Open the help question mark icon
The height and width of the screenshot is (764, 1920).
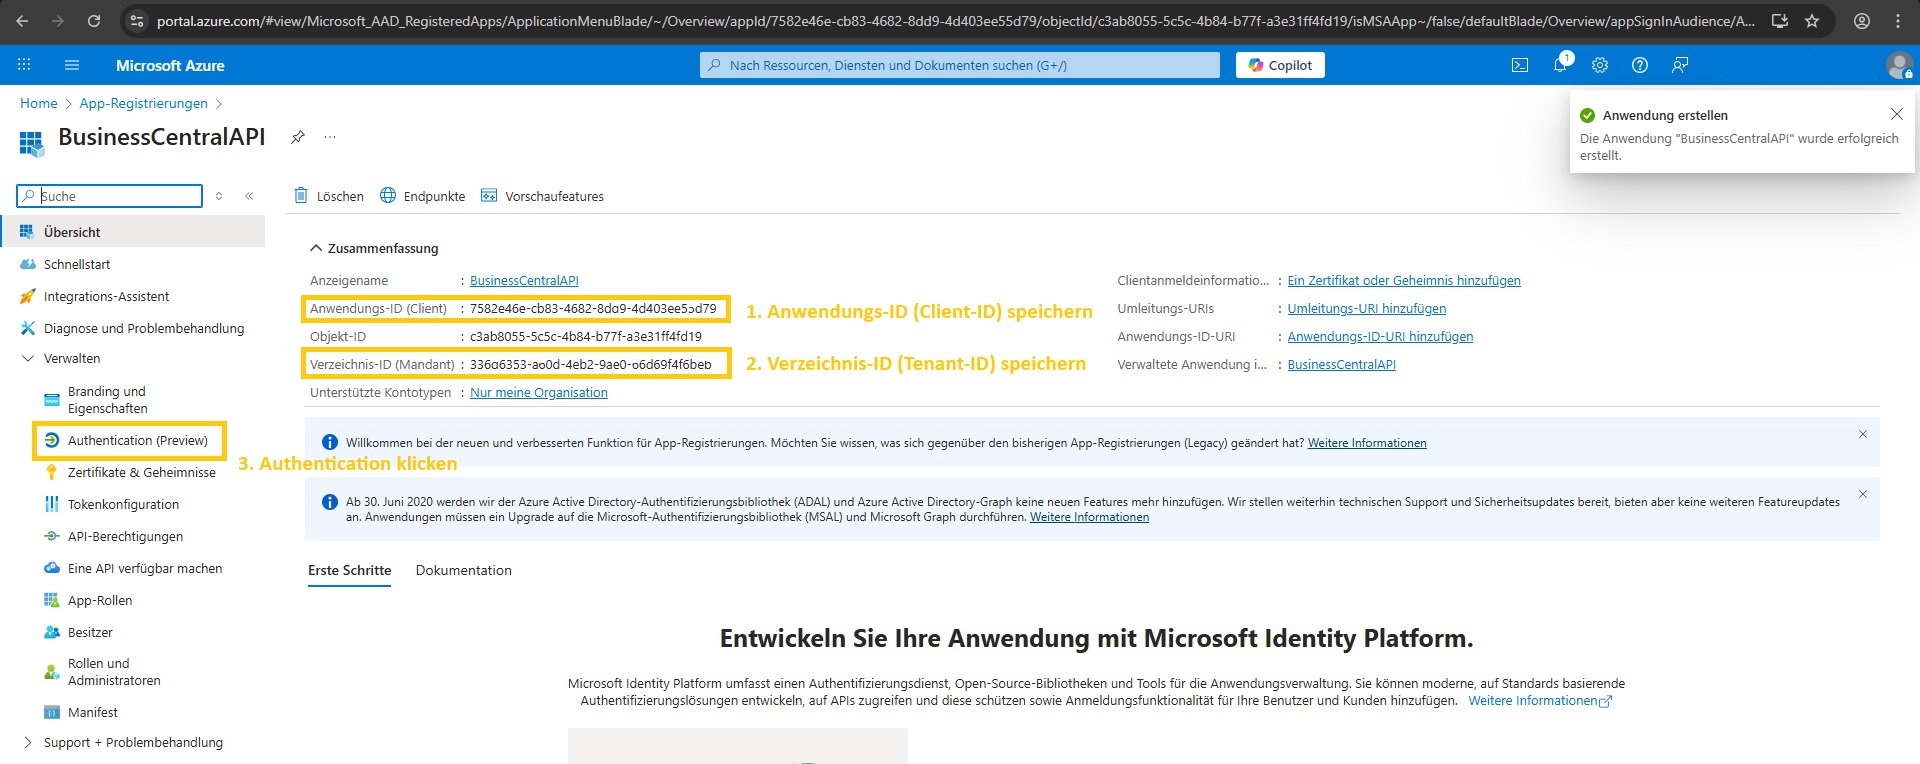[1640, 65]
